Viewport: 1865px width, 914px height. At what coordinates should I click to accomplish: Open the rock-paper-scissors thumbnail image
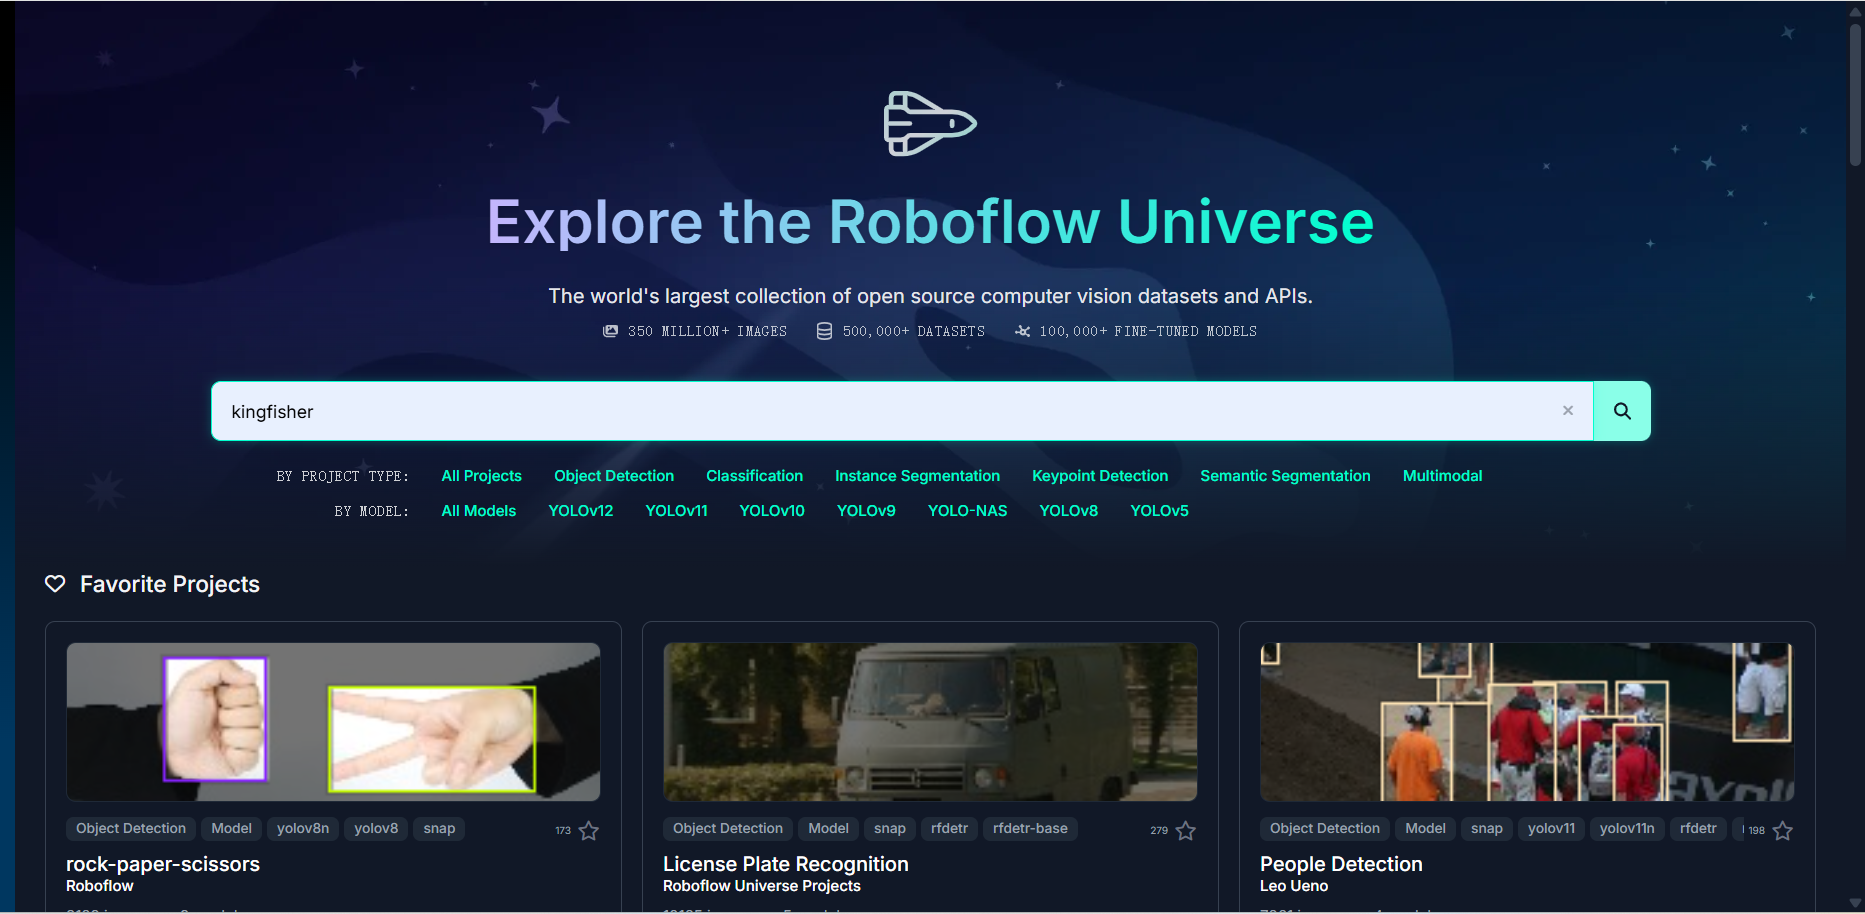pyautogui.click(x=333, y=722)
